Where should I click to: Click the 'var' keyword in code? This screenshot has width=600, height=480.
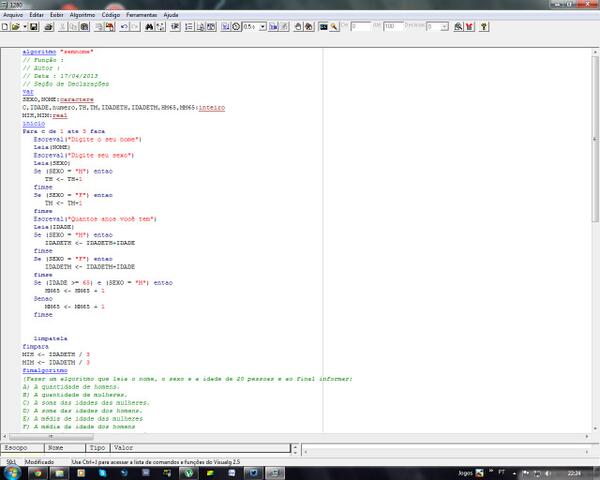(28, 92)
